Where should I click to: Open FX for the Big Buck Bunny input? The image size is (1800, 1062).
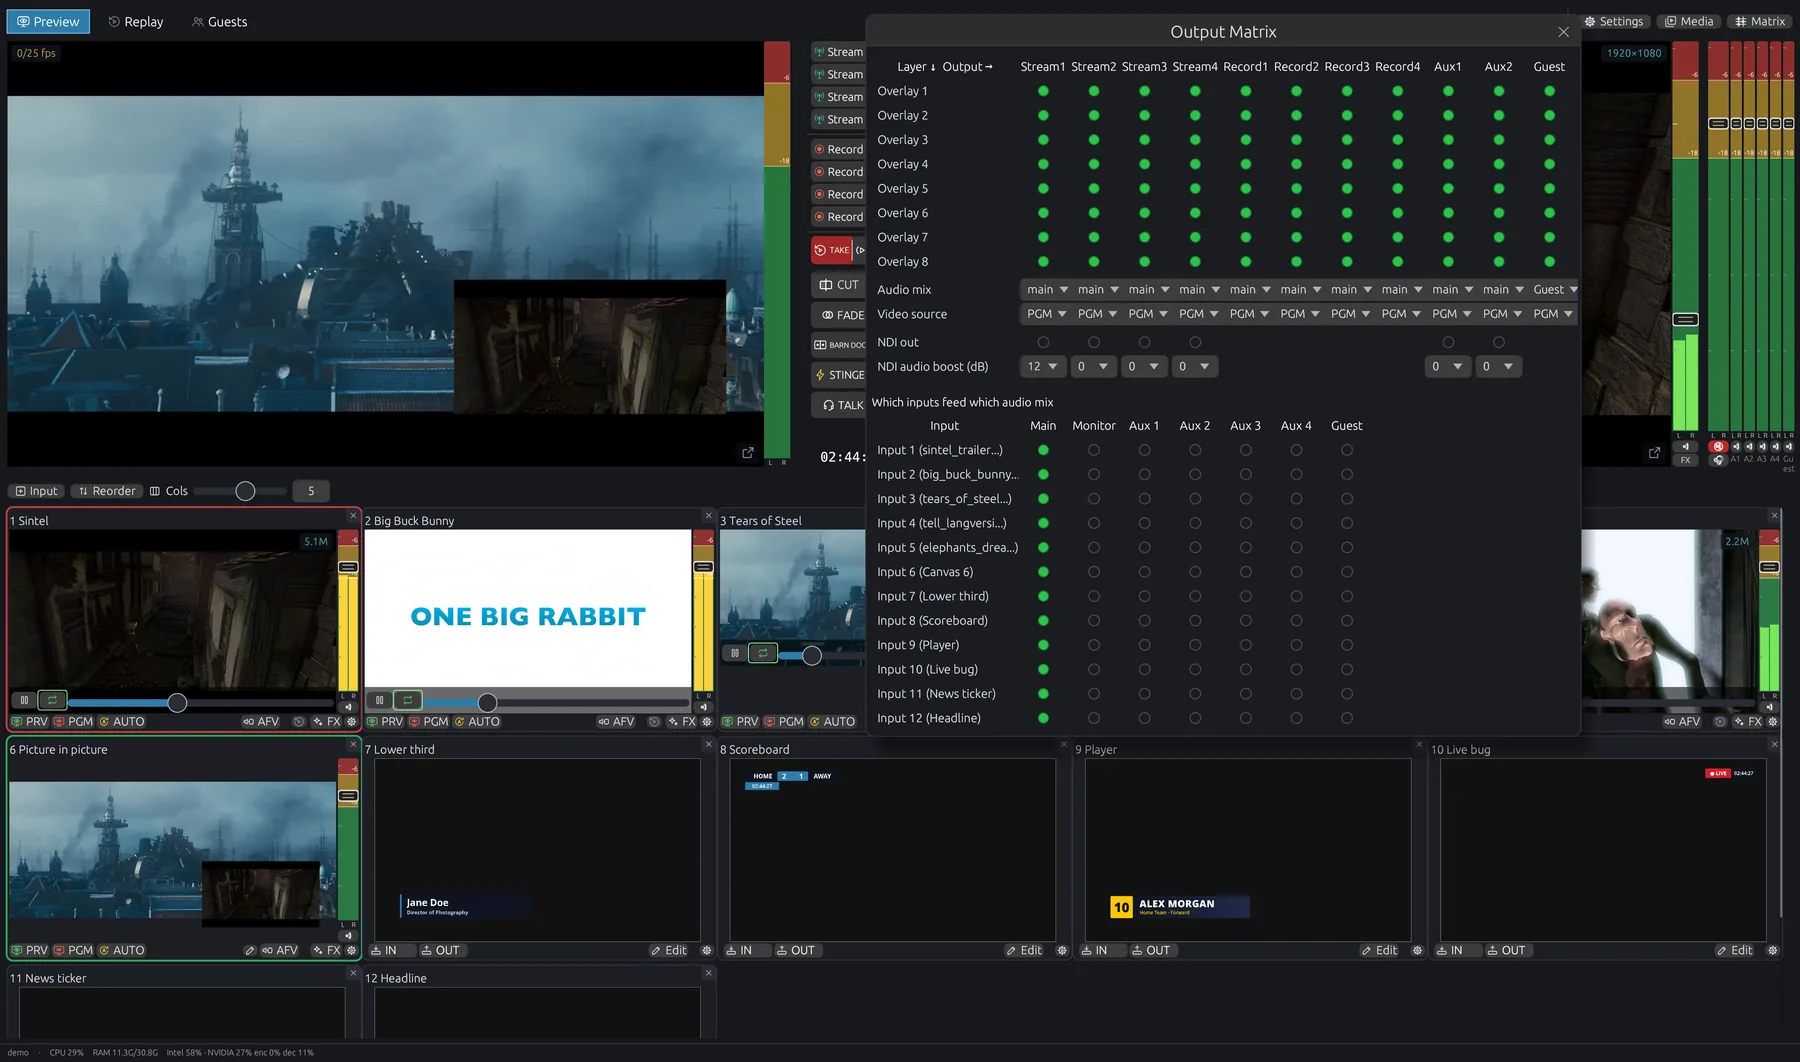(x=682, y=722)
